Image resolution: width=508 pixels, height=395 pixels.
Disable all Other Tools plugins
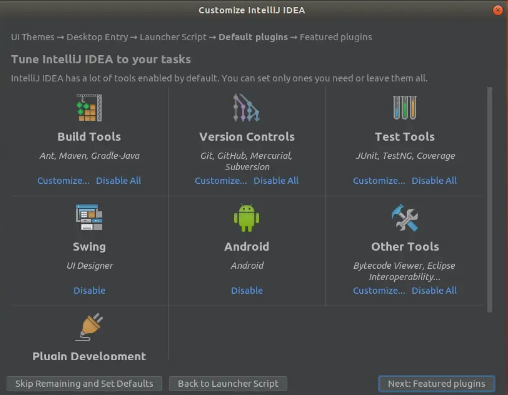[434, 291]
